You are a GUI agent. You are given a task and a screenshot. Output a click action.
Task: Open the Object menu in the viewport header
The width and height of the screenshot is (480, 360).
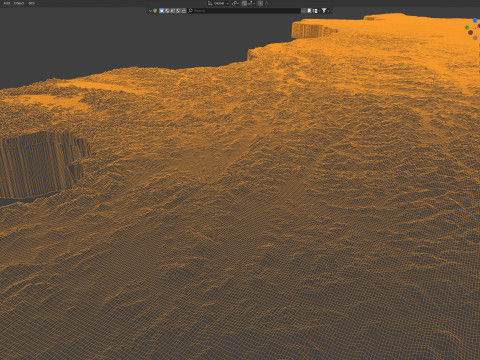click(x=19, y=3)
